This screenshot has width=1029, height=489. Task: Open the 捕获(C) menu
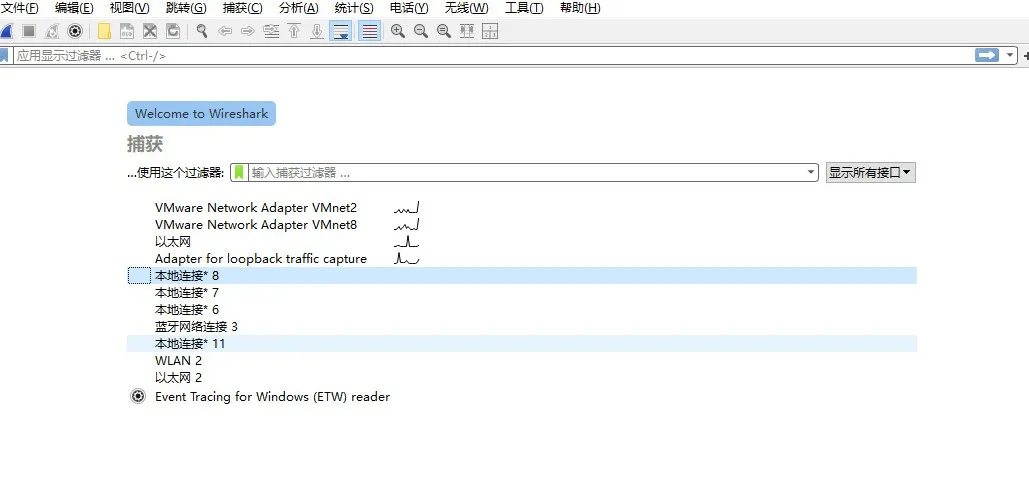click(242, 8)
